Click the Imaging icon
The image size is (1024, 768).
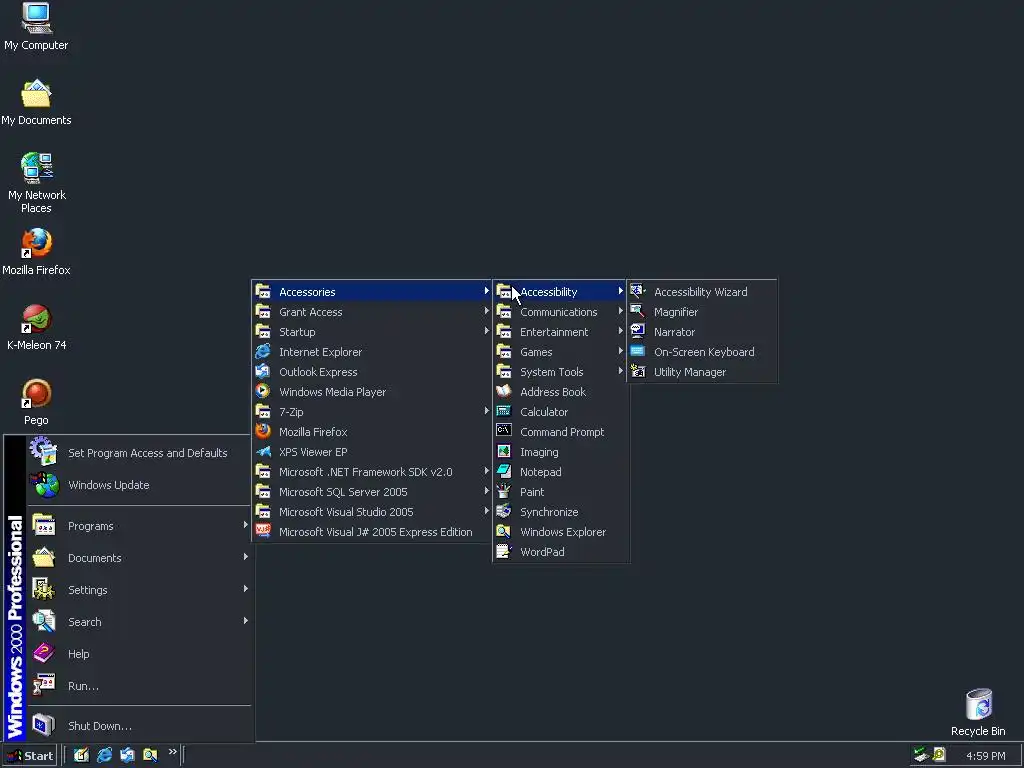pos(504,451)
